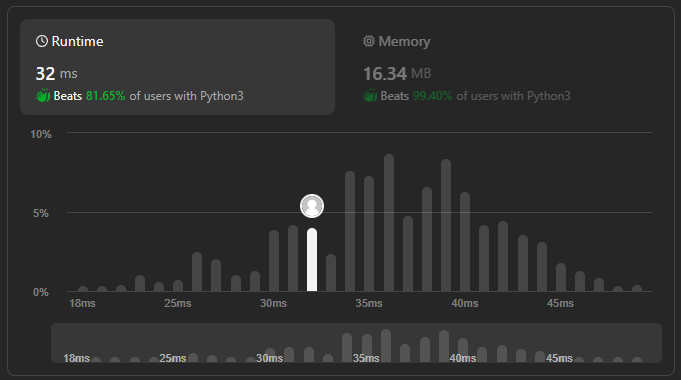Click the user avatar marker above the chart
This screenshot has width=681, height=380.
312,206
